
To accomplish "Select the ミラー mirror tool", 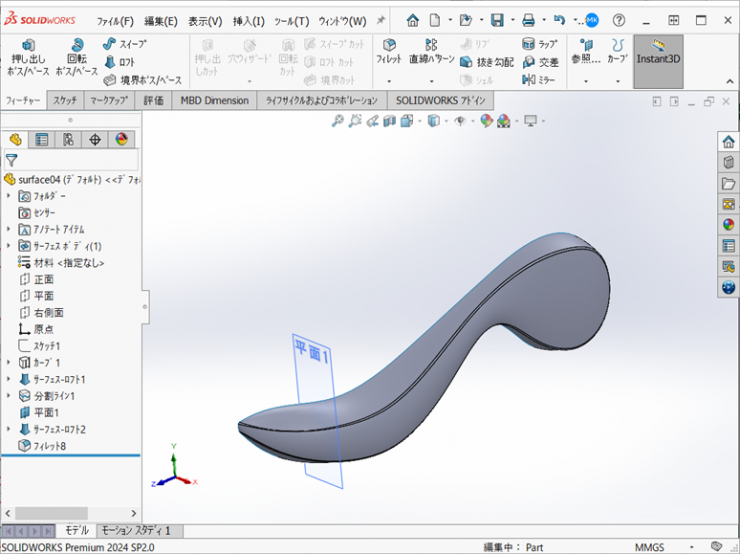I will click(540, 80).
